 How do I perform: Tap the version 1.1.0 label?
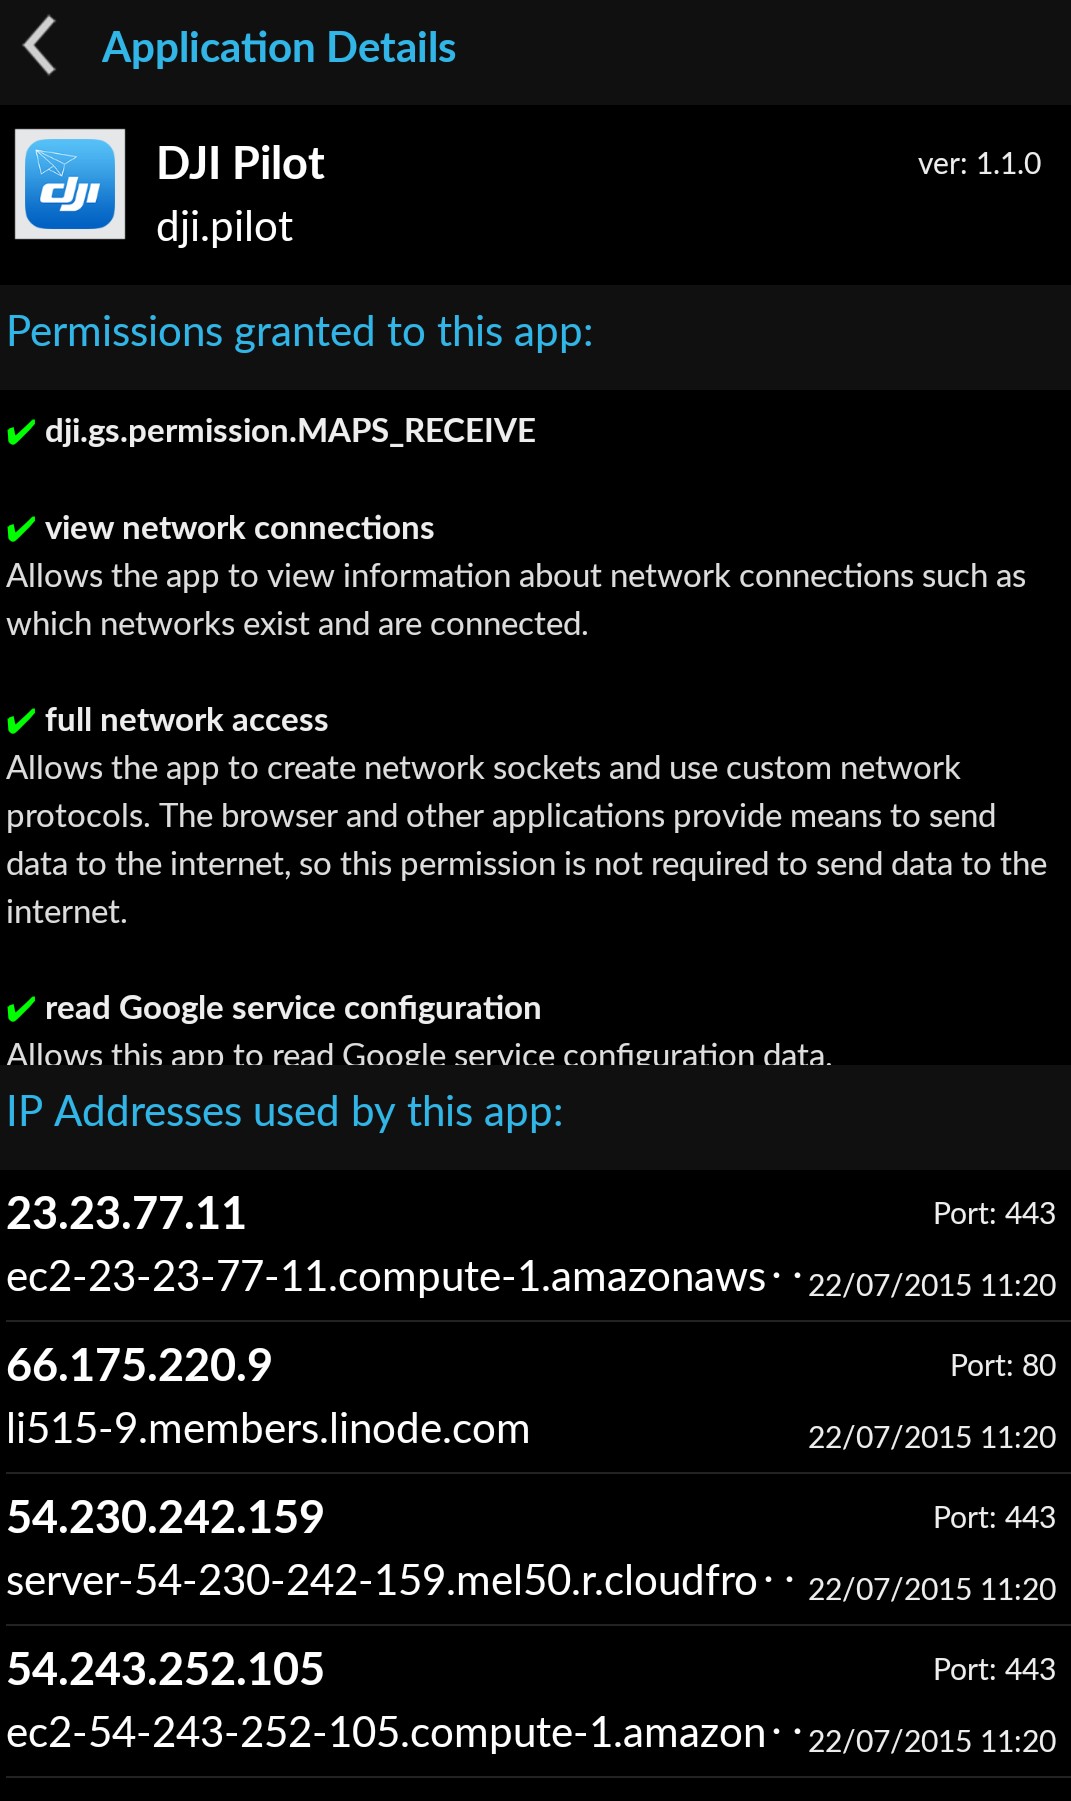click(x=980, y=163)
